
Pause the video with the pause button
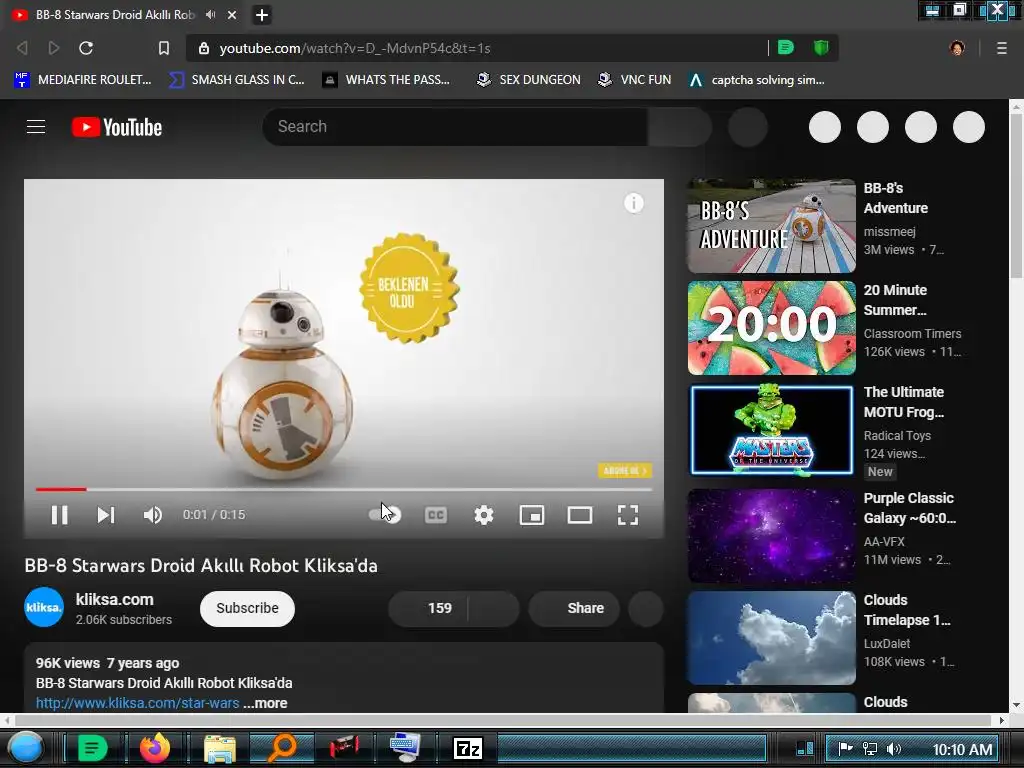[59, 515]
